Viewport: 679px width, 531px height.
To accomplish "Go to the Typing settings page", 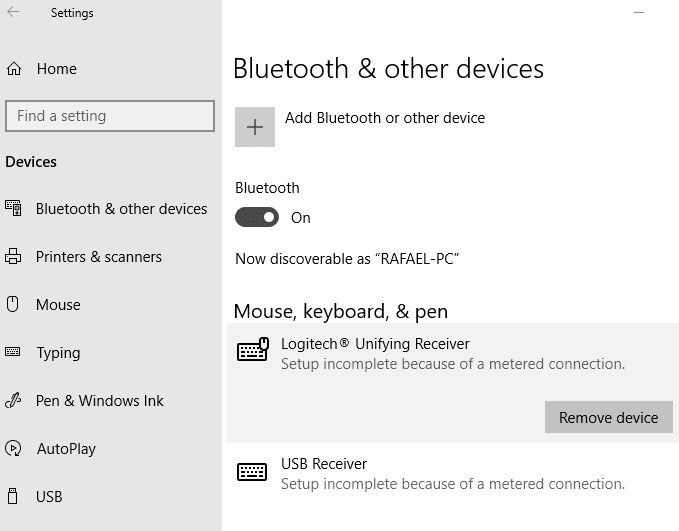I will [58, 353].
